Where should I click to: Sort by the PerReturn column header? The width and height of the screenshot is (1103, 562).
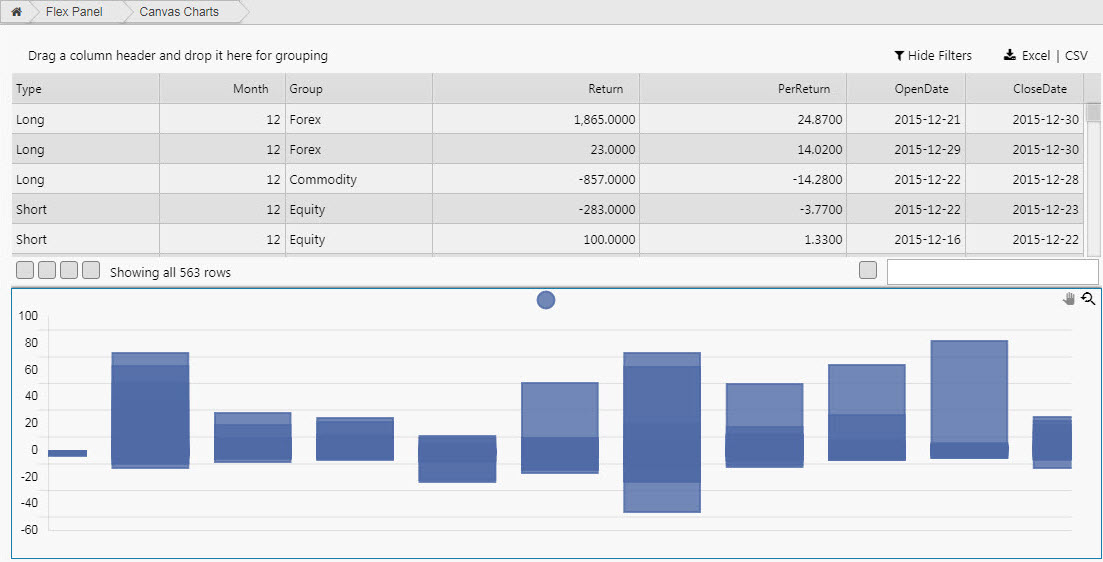click(x=803, y=89)
